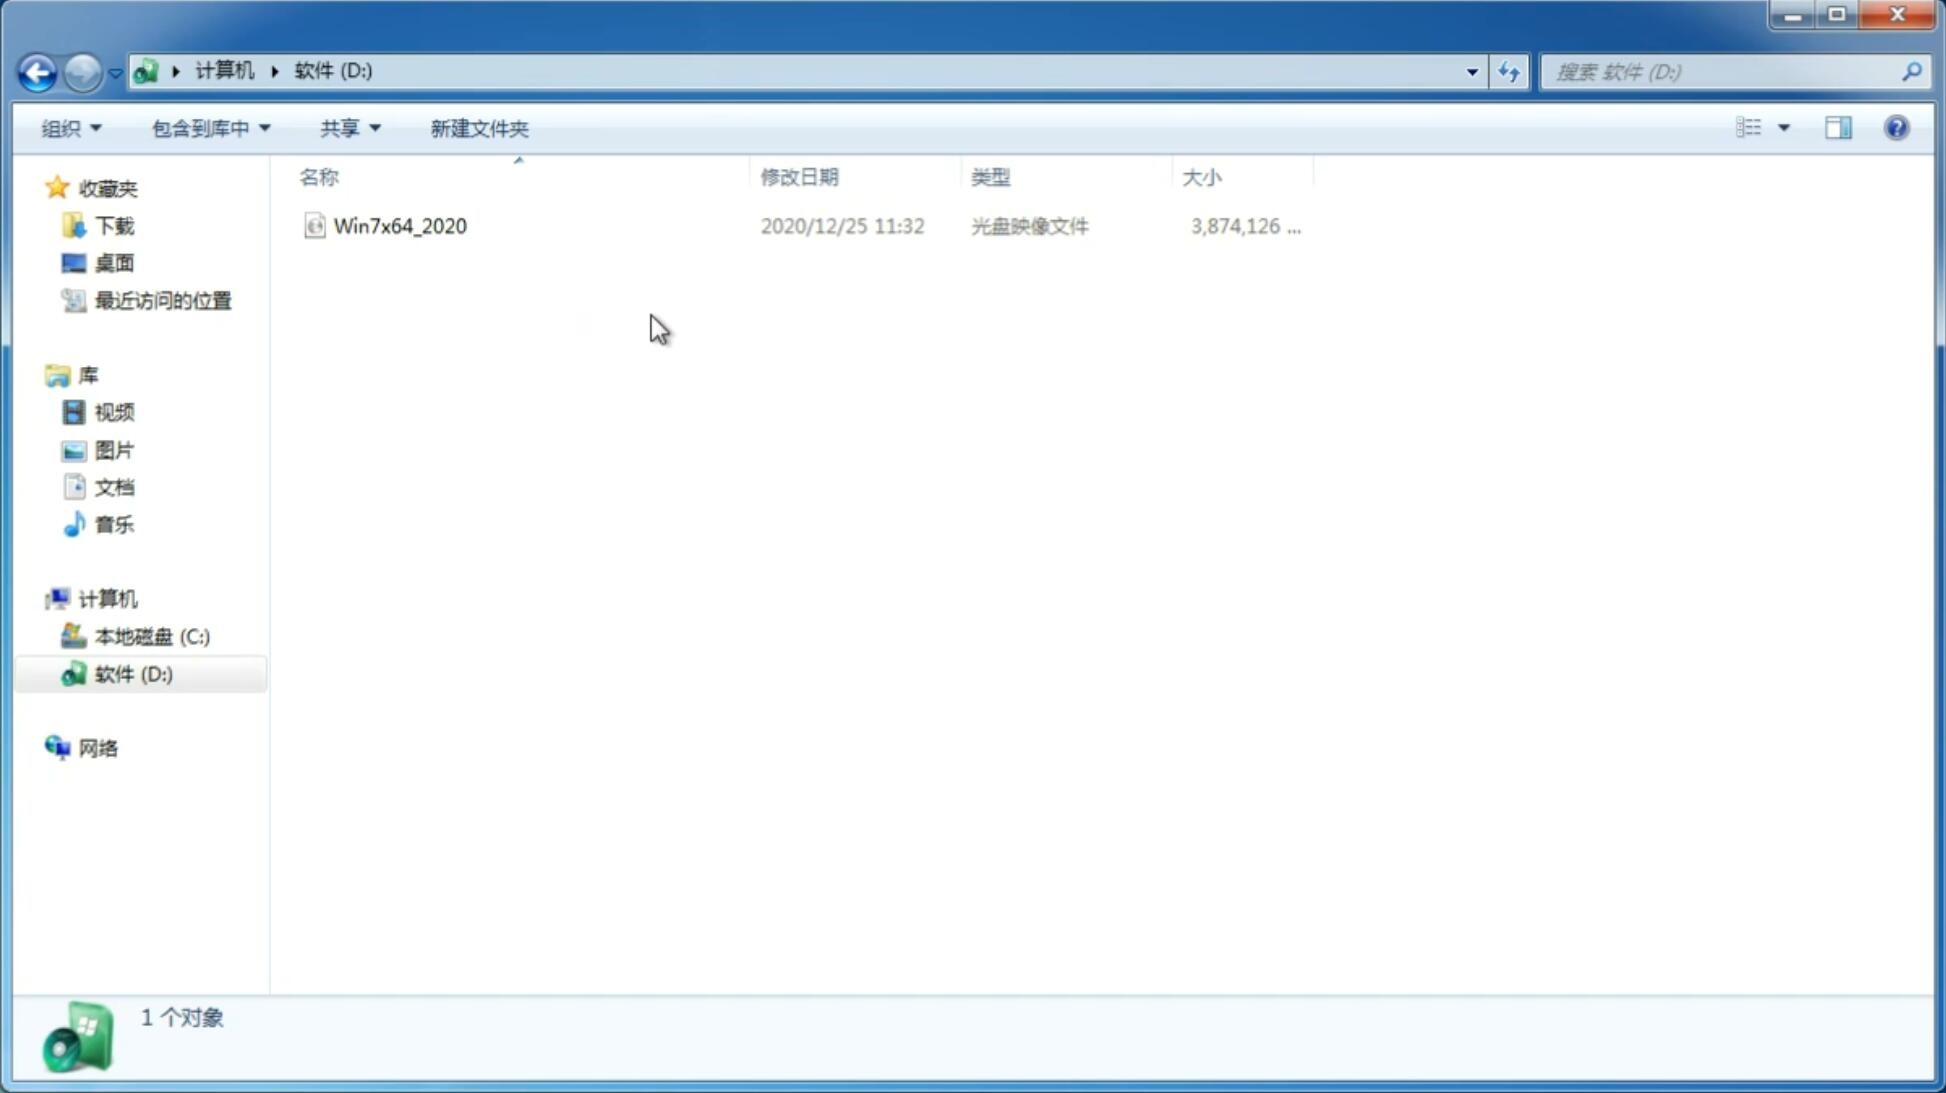Expand 包含到库中 dropdown menu
1946x1093 pixels.
[208, 127]
